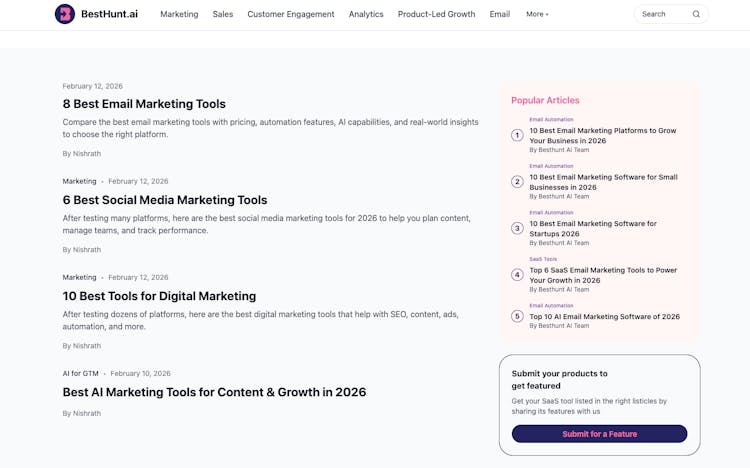Click the search magnifier icon
Image resolution: width=750 pixels, height=468 pixels.
[696, 14]
